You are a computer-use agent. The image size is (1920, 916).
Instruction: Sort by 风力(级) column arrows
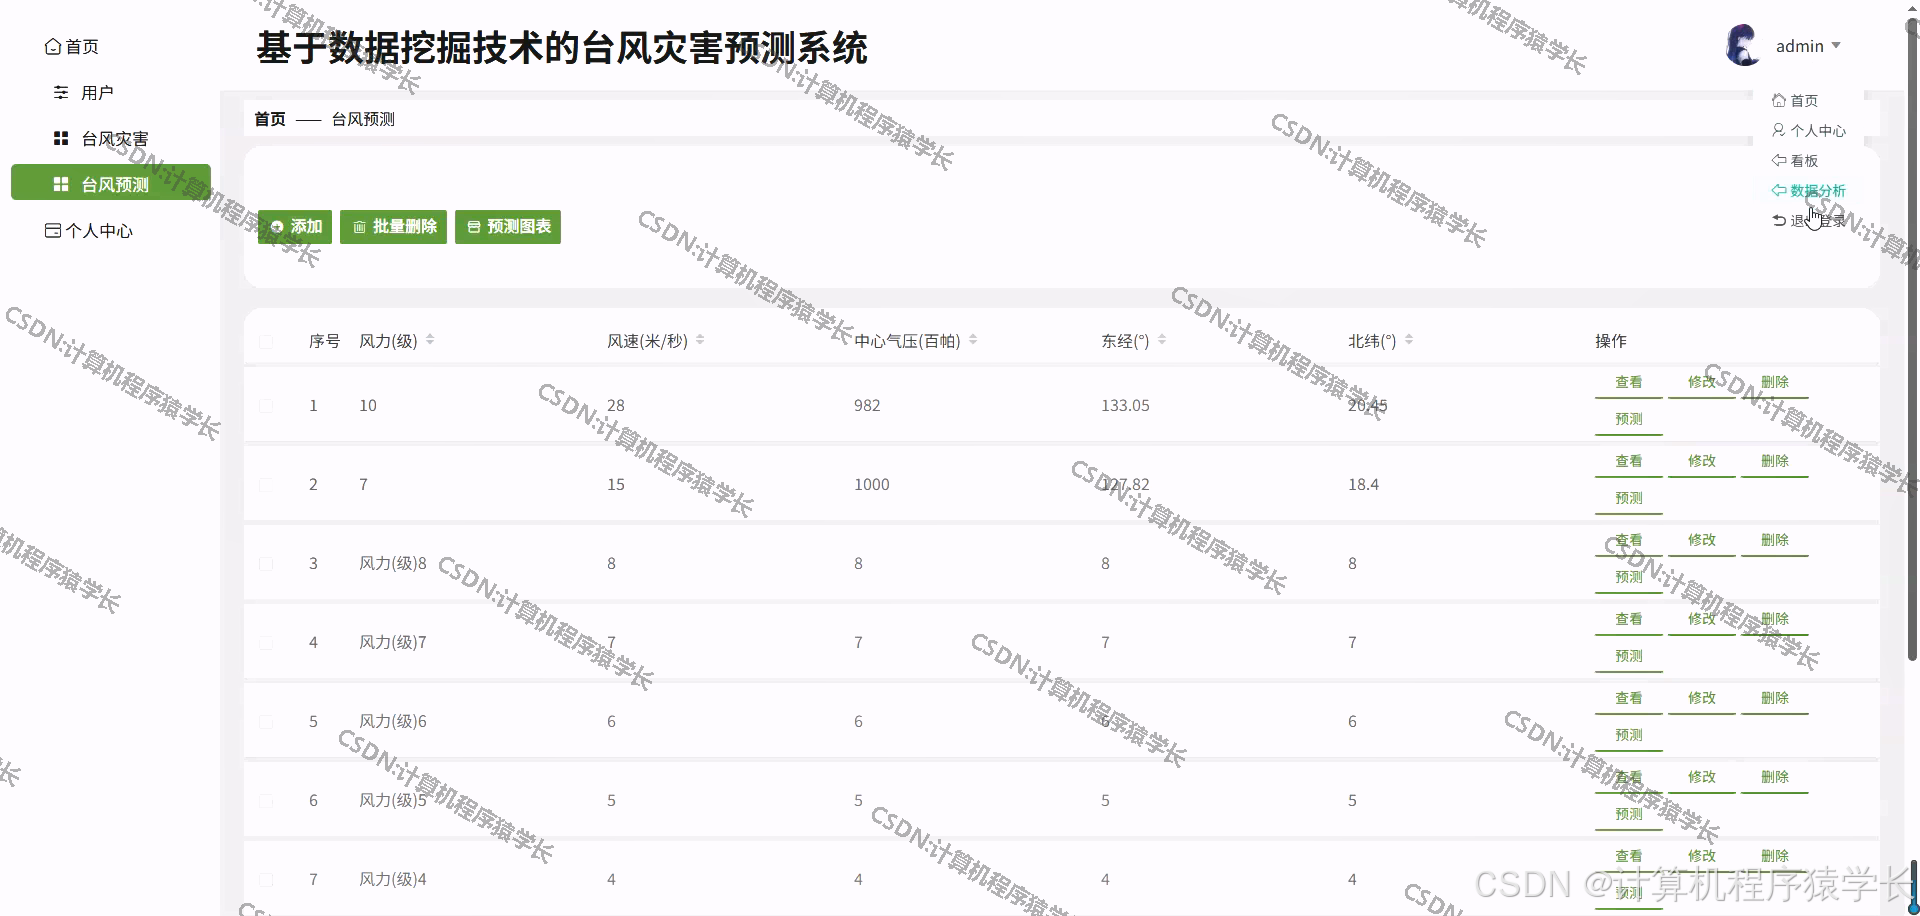430,340
